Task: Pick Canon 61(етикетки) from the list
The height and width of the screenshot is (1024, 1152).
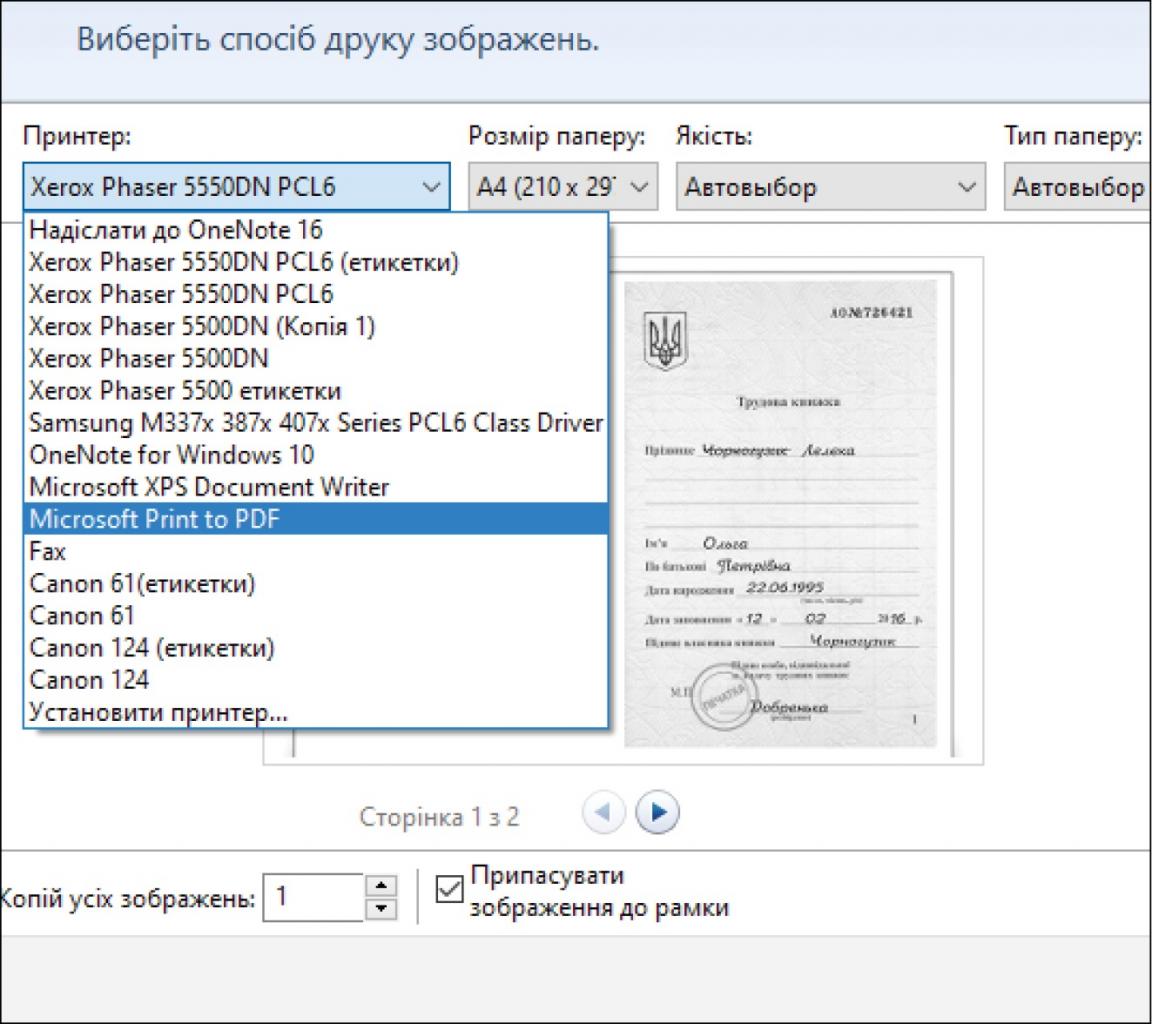Action: (x=316, y=584)
